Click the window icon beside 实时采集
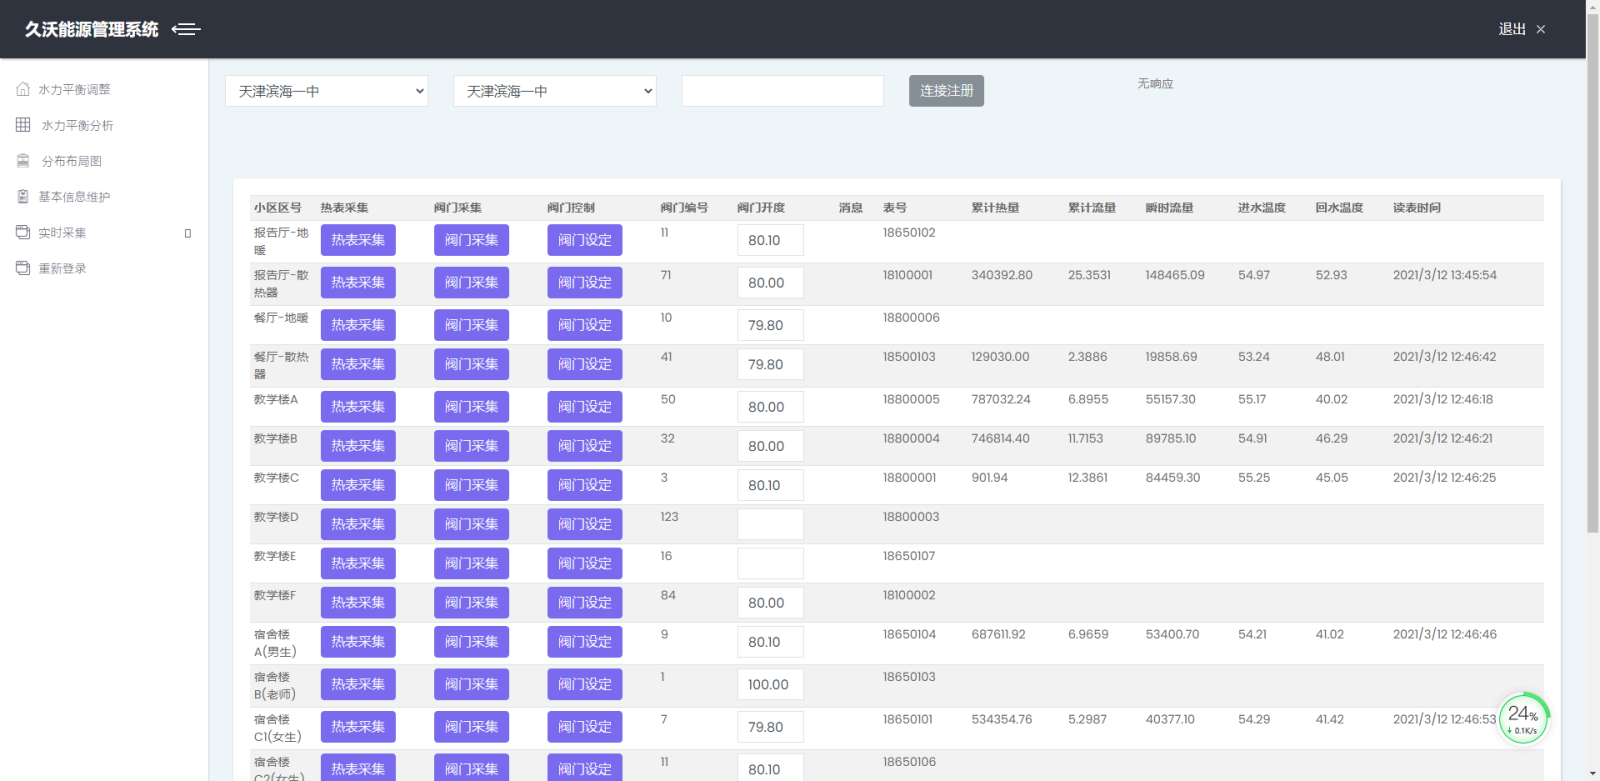Image resolution: width=1600 pixels, height=781 pixels. 23,232
